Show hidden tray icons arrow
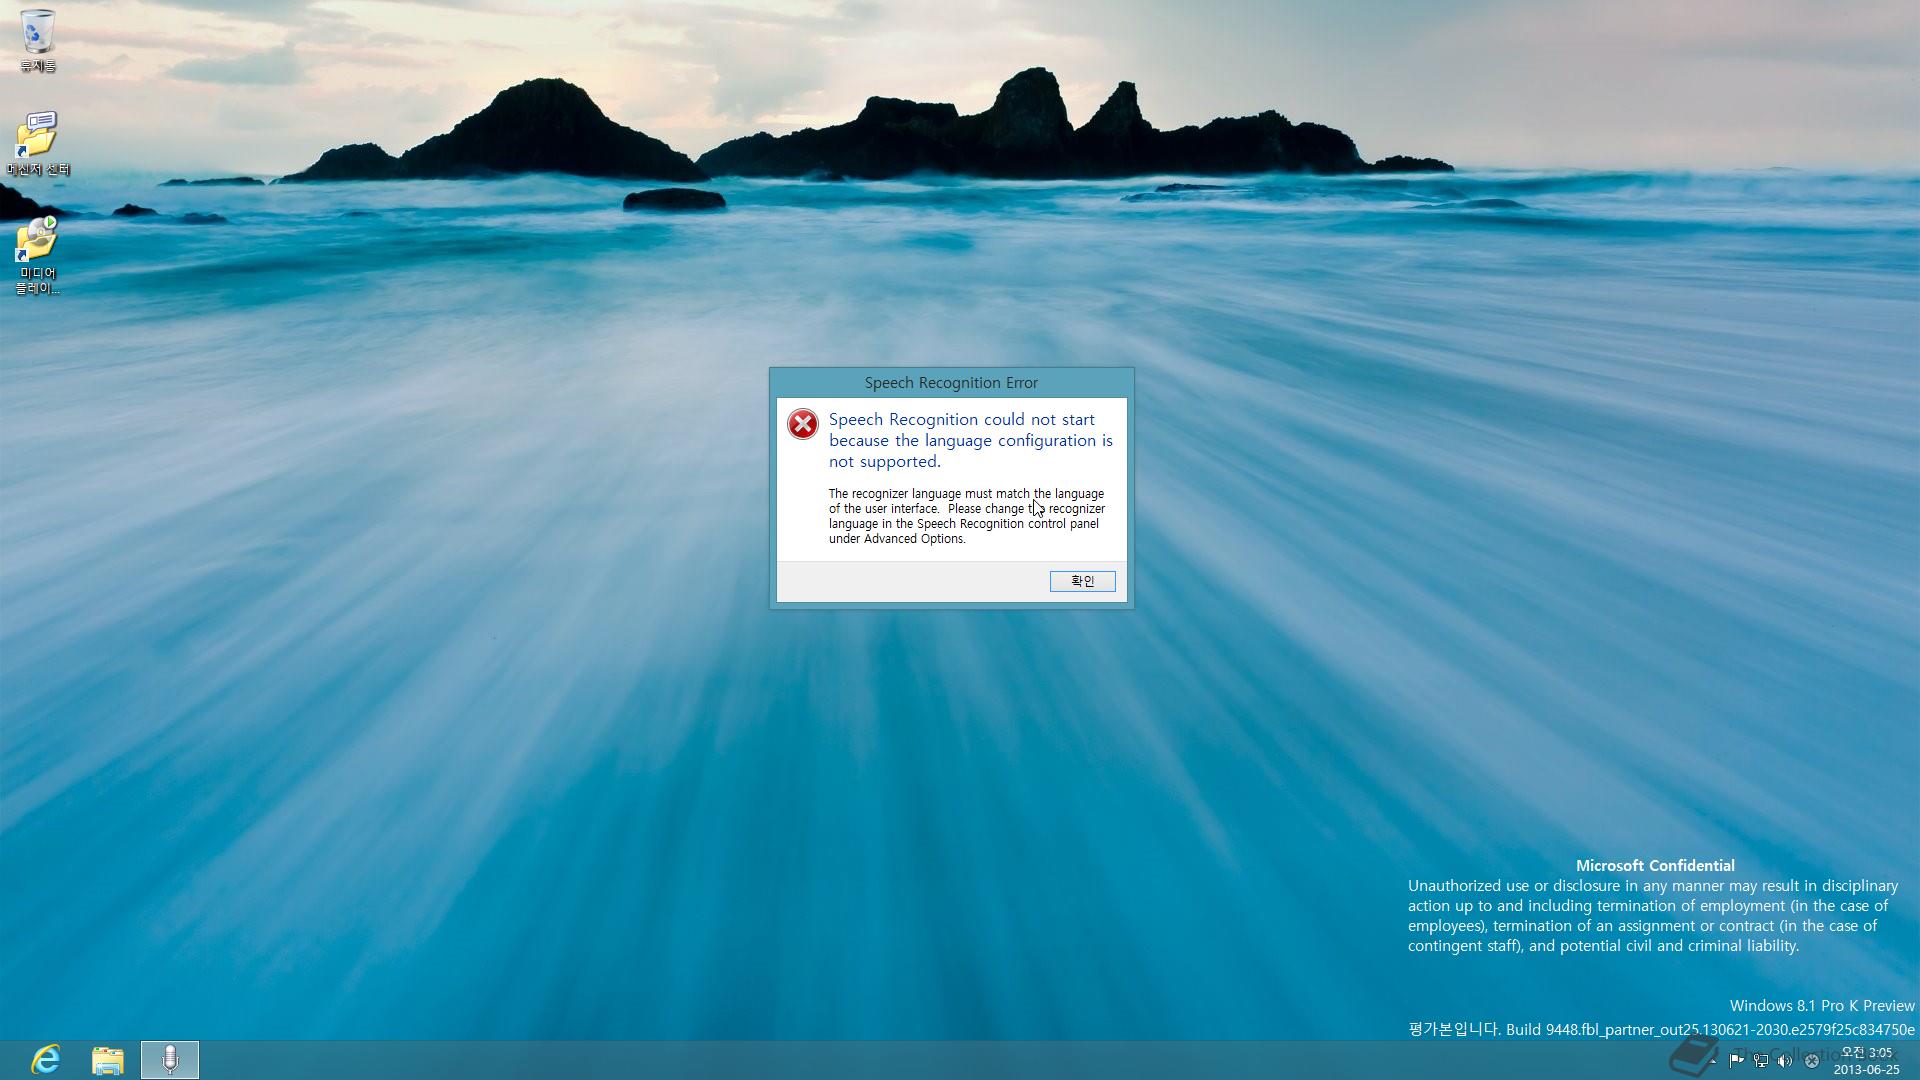 click(1713, 1061)
